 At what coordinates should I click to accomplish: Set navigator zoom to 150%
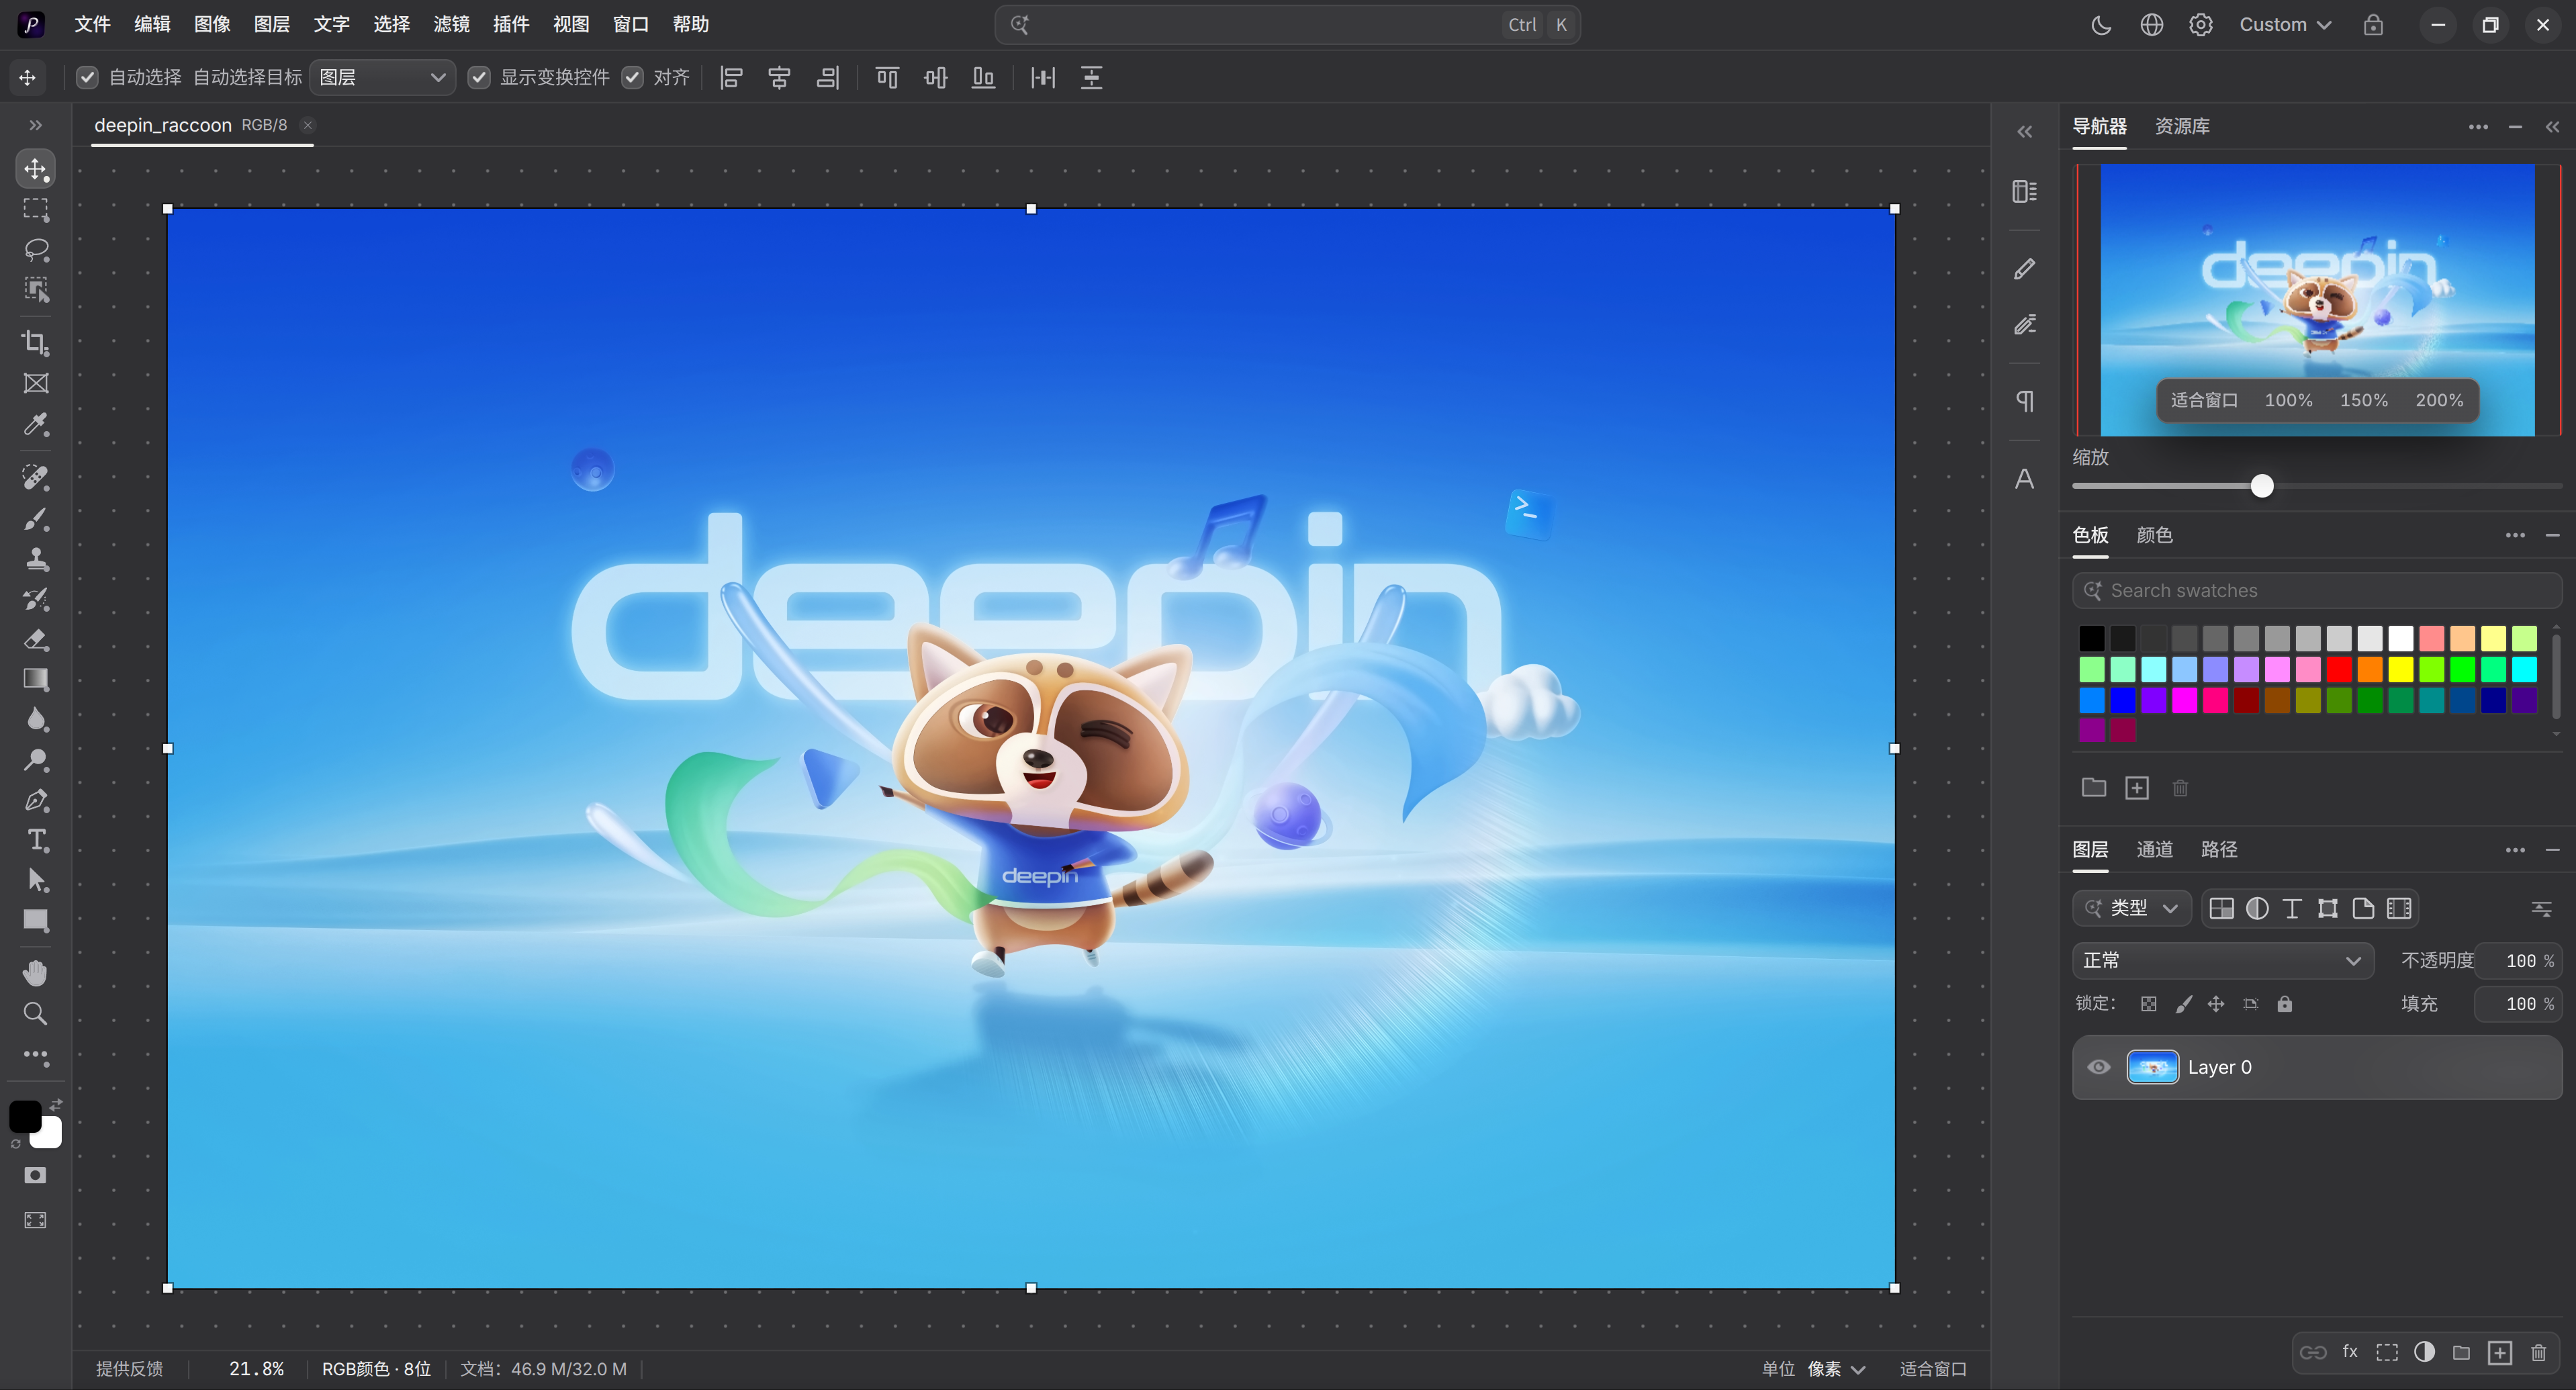2363,400
